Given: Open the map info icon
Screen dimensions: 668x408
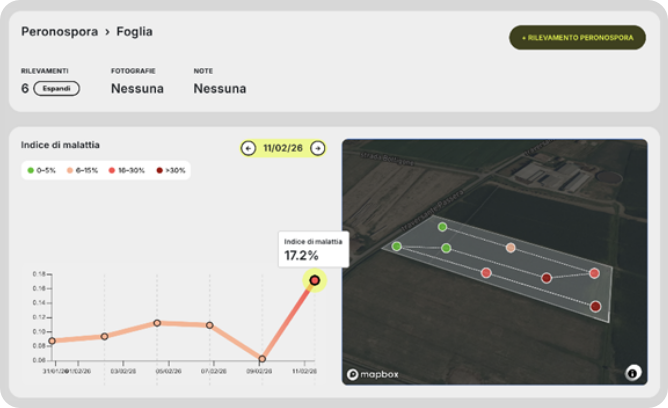Looking at the screenshot, I should click(632, 373).
